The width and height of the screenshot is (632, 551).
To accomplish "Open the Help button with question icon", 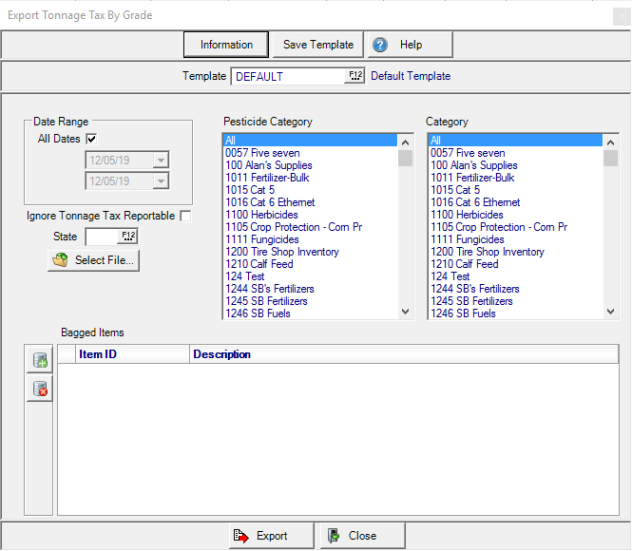I will pyautogui.click(x=410, y=45).
